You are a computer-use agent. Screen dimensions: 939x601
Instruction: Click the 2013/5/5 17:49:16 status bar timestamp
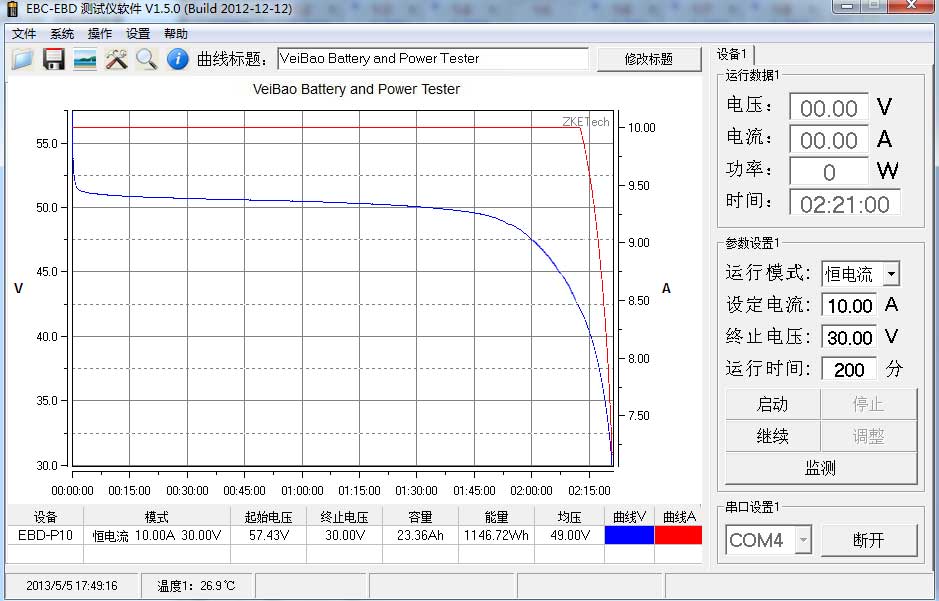coord(72,585)
